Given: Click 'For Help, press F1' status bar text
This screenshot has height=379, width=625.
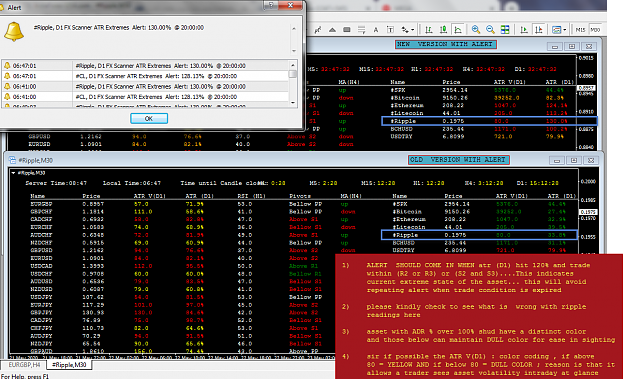Looking at the screenshot, I should coord(25,376).
